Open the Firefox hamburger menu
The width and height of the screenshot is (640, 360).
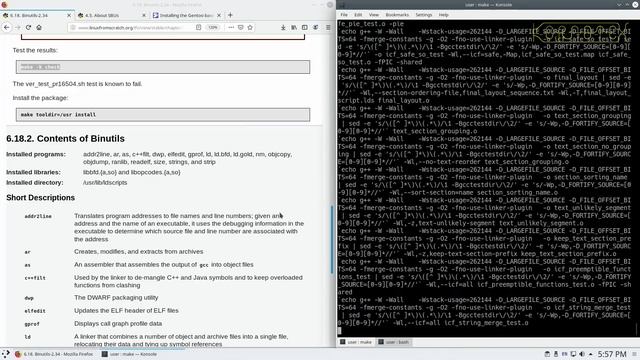pos(328,27)
